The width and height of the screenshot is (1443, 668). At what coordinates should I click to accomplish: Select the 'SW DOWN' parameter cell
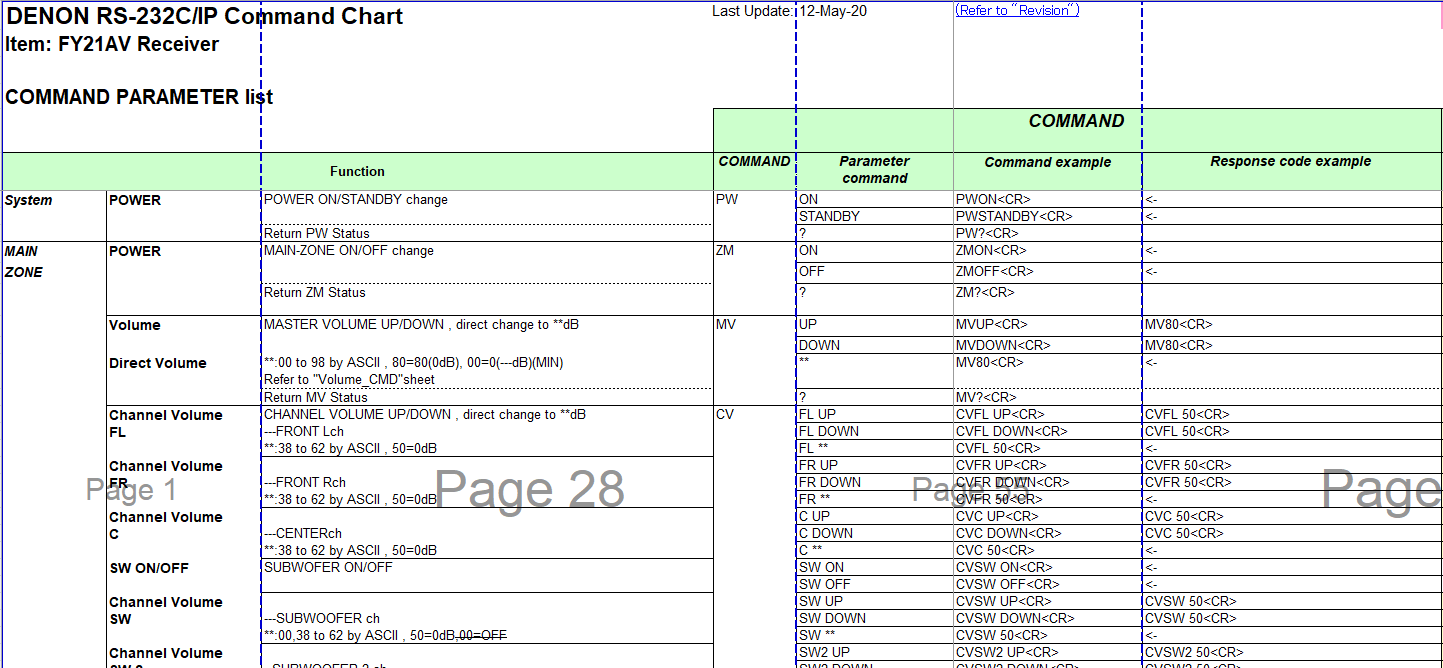tap(874, 618)
